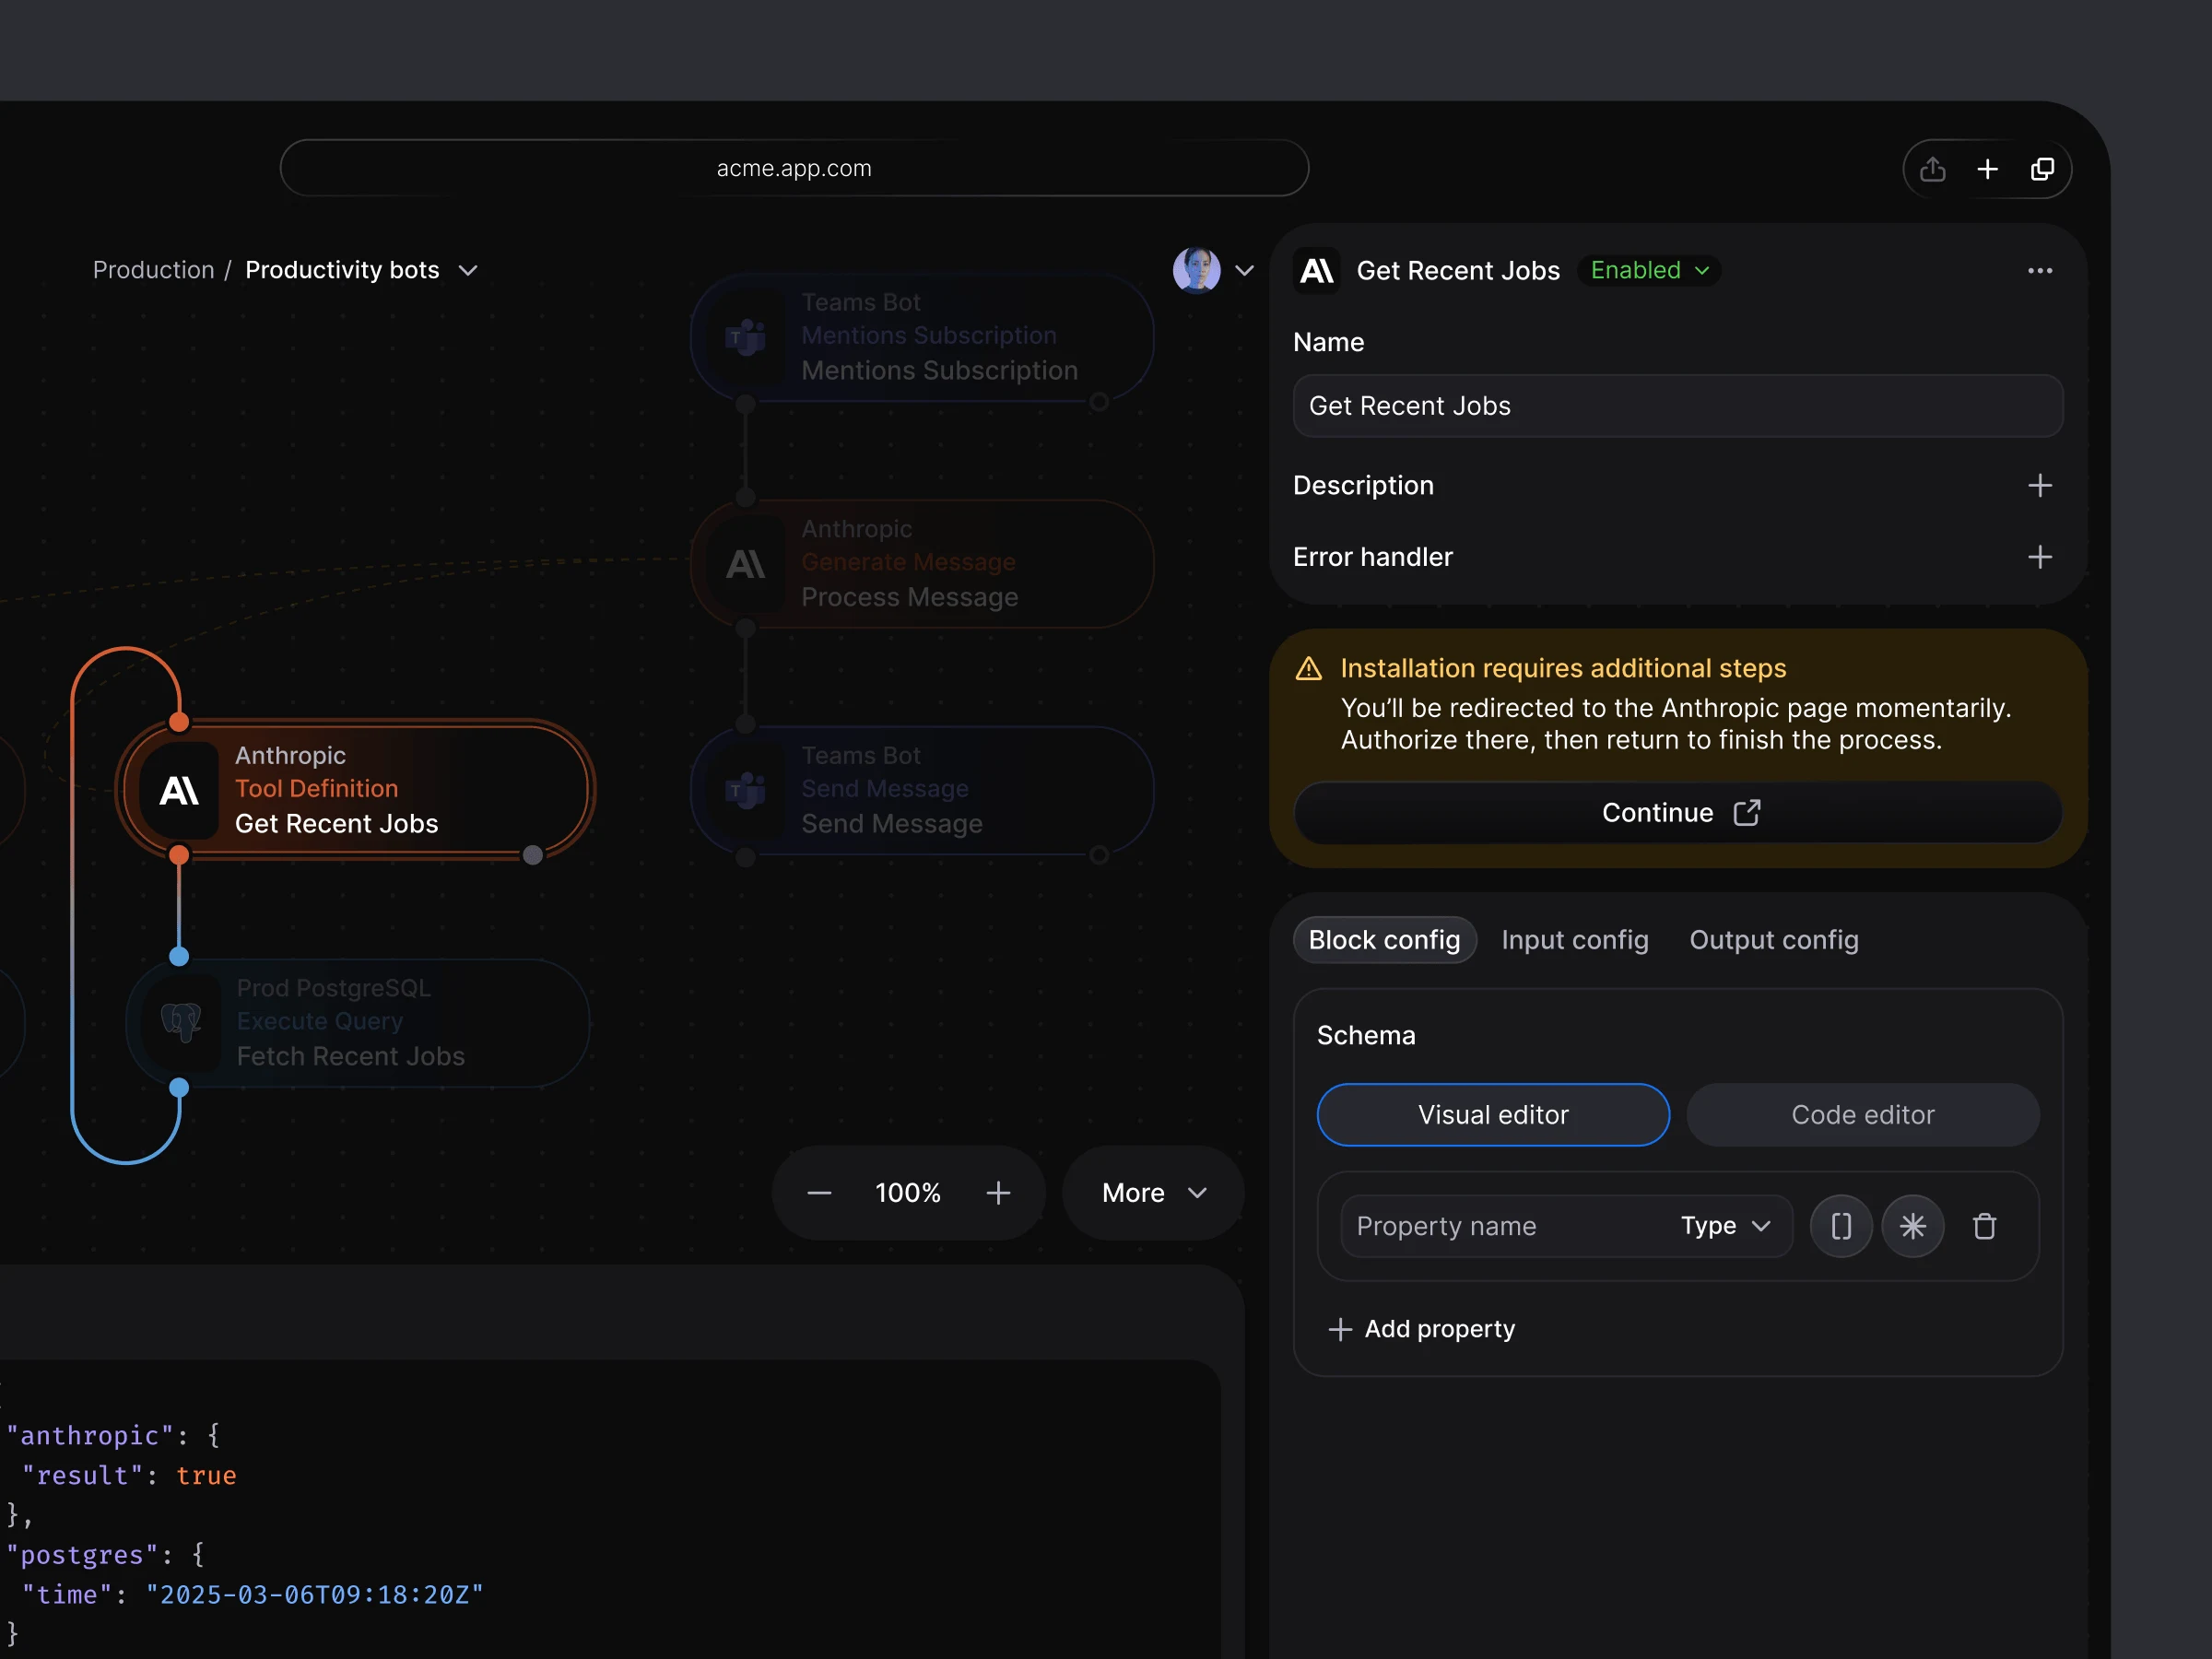This screenshot has width=2212, height=1659.
Task: Toggle the array brackets icon
Action: pyautogui.click(x=1840, y=1226)
